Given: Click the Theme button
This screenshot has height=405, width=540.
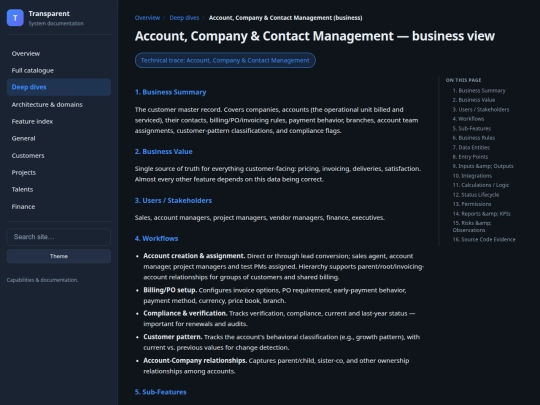Looking at the screenshot, I should [59, 256].
